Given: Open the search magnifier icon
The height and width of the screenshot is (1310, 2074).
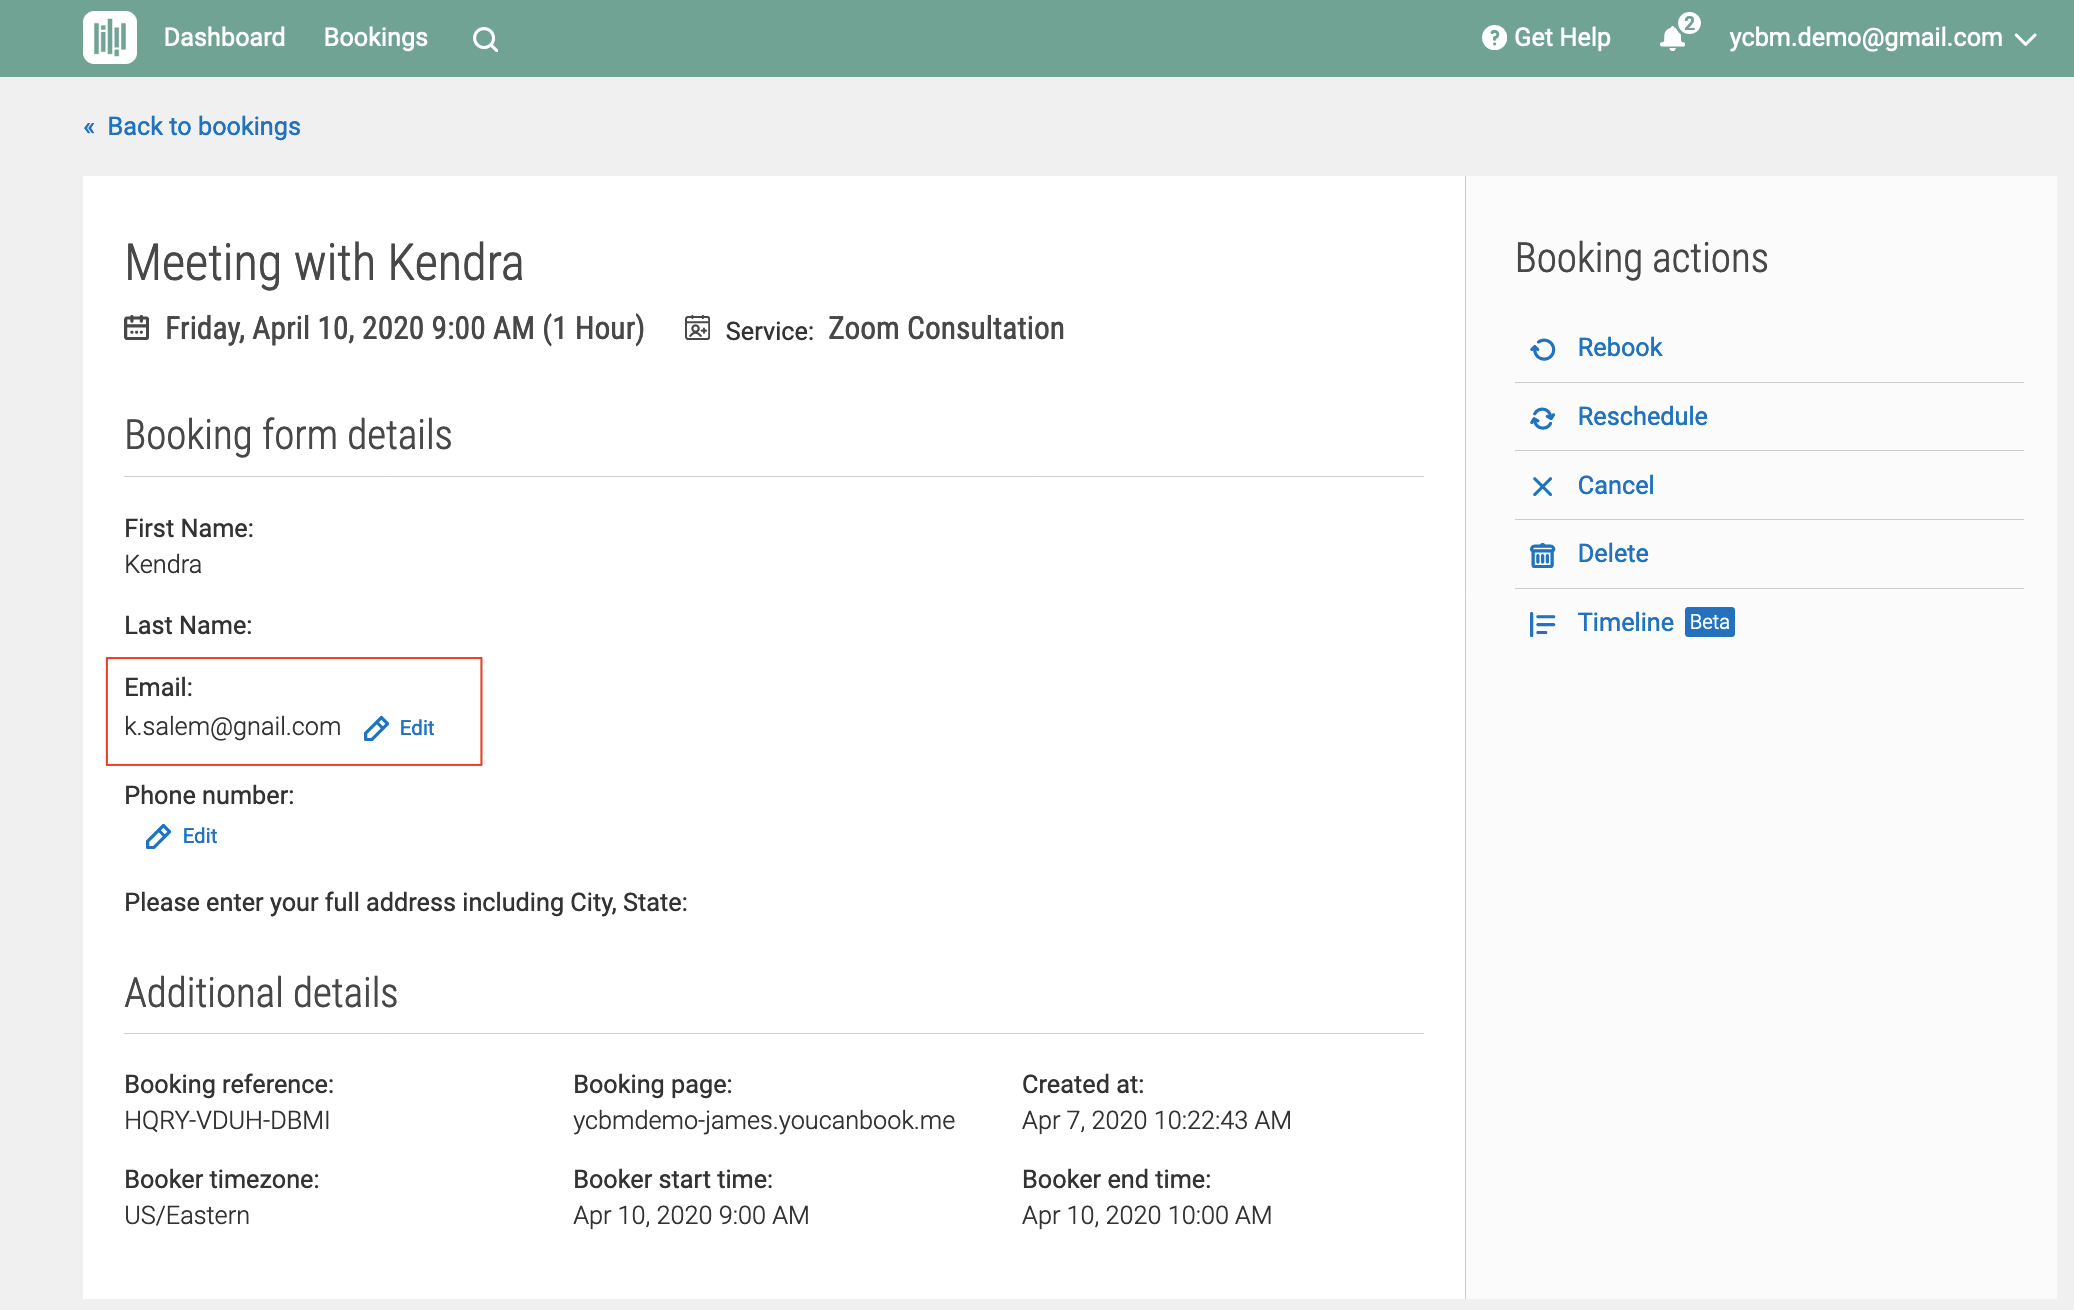Looking at the screenshot, I should (x=485, y=39).
